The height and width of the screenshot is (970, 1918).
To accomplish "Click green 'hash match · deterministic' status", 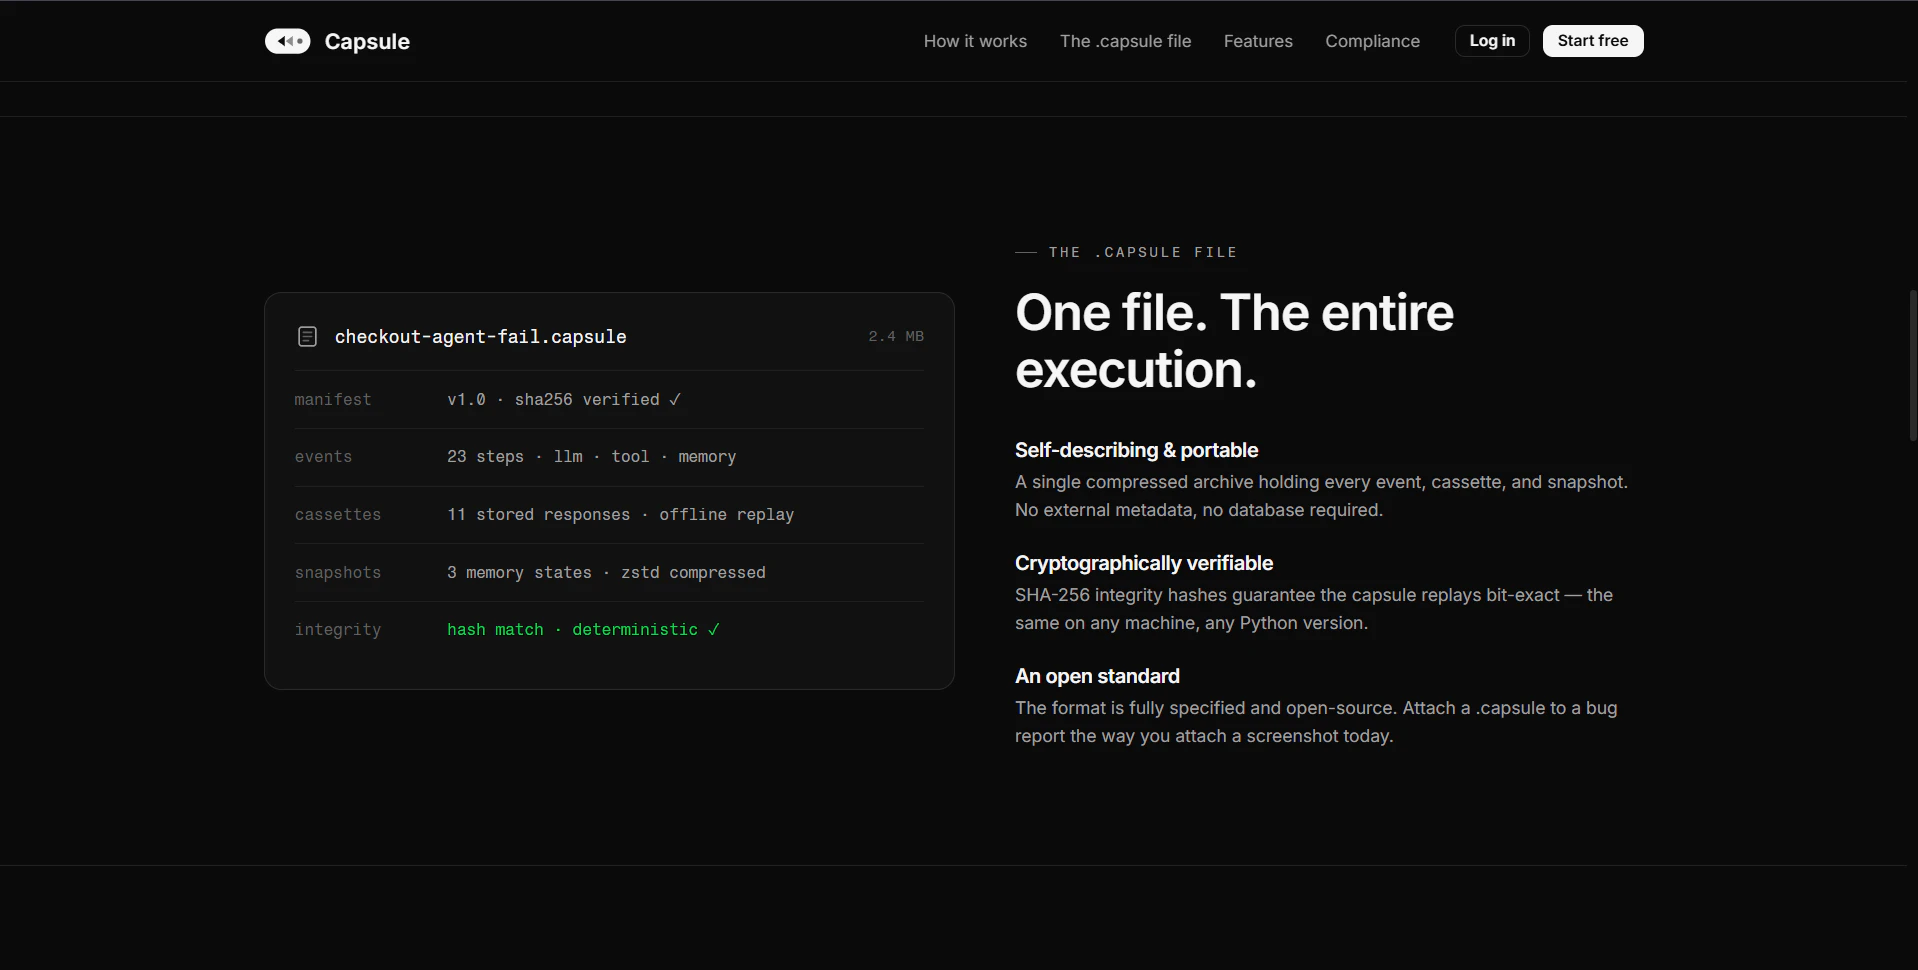I will [583, 630].
